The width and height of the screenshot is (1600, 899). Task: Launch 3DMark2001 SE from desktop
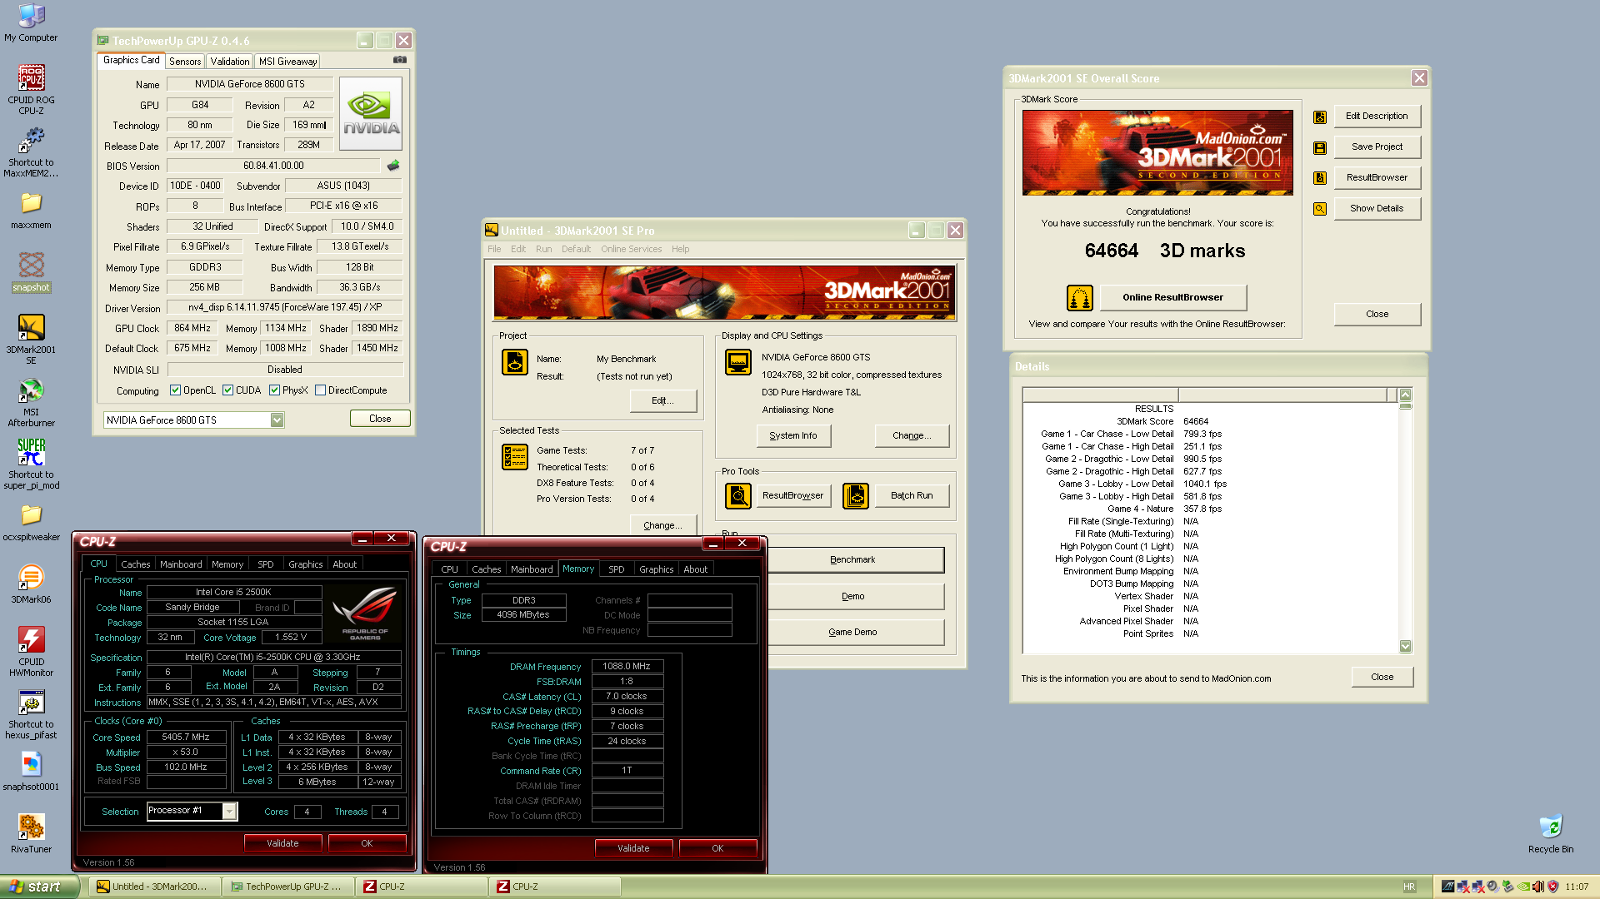[31, 327]
